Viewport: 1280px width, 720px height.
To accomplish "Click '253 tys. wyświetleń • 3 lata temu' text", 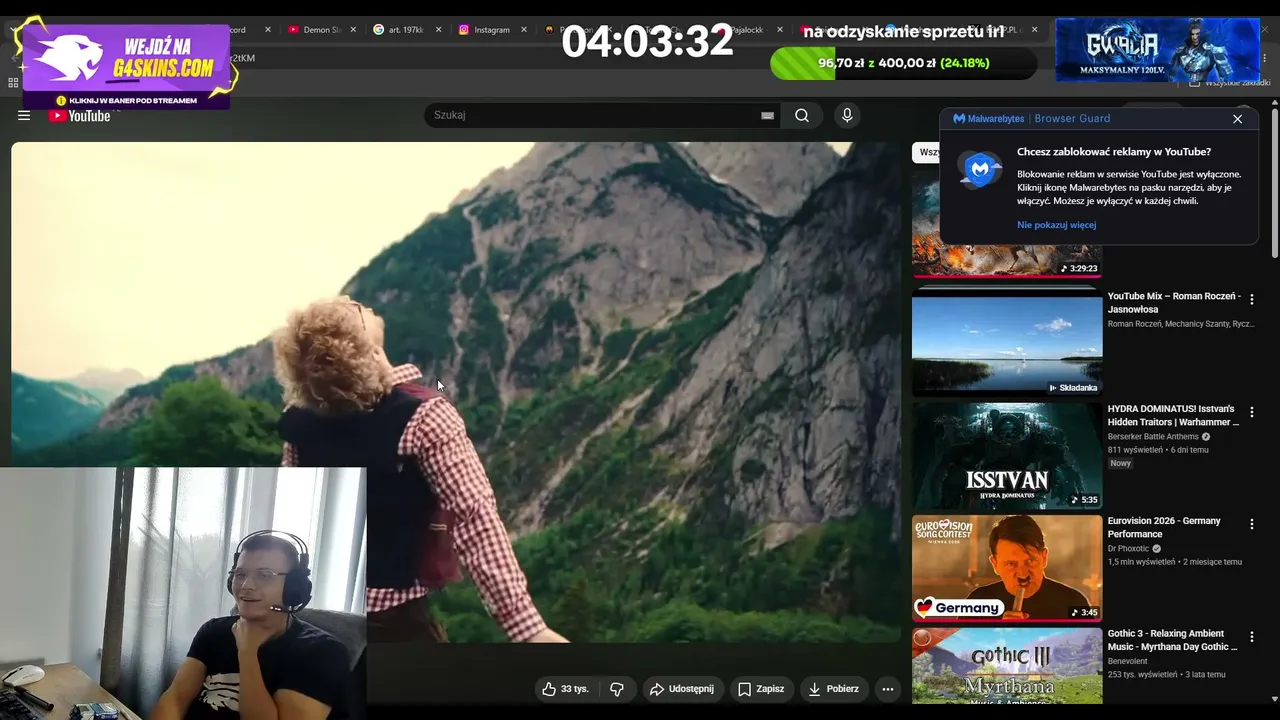I will click(x=1167, y=674).
